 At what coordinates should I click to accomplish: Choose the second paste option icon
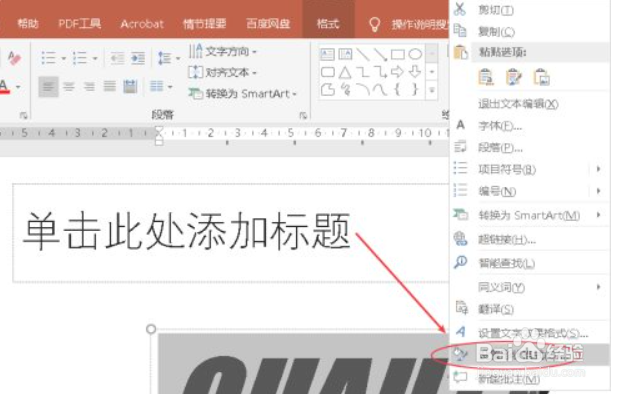(513, 77)
